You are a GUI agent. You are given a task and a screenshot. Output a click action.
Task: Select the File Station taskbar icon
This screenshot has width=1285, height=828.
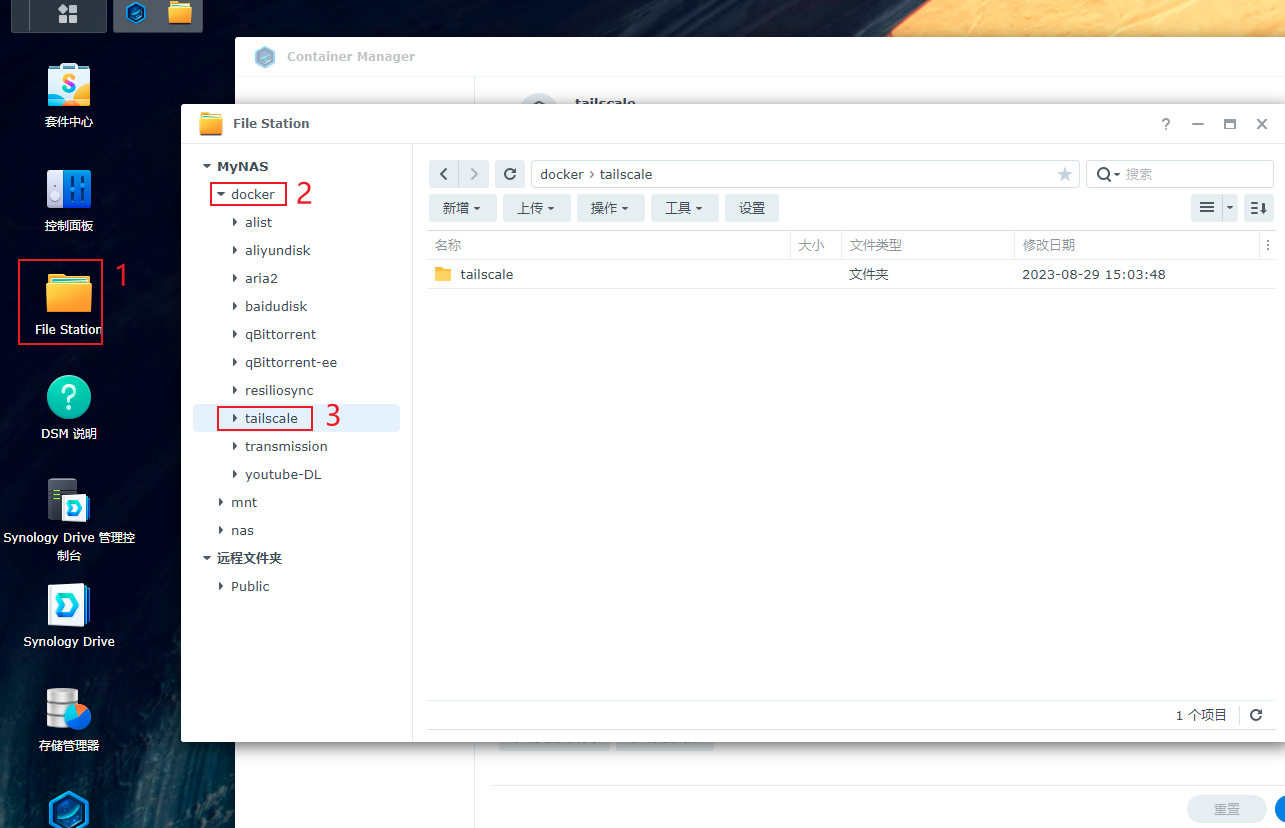pos(180,13)
